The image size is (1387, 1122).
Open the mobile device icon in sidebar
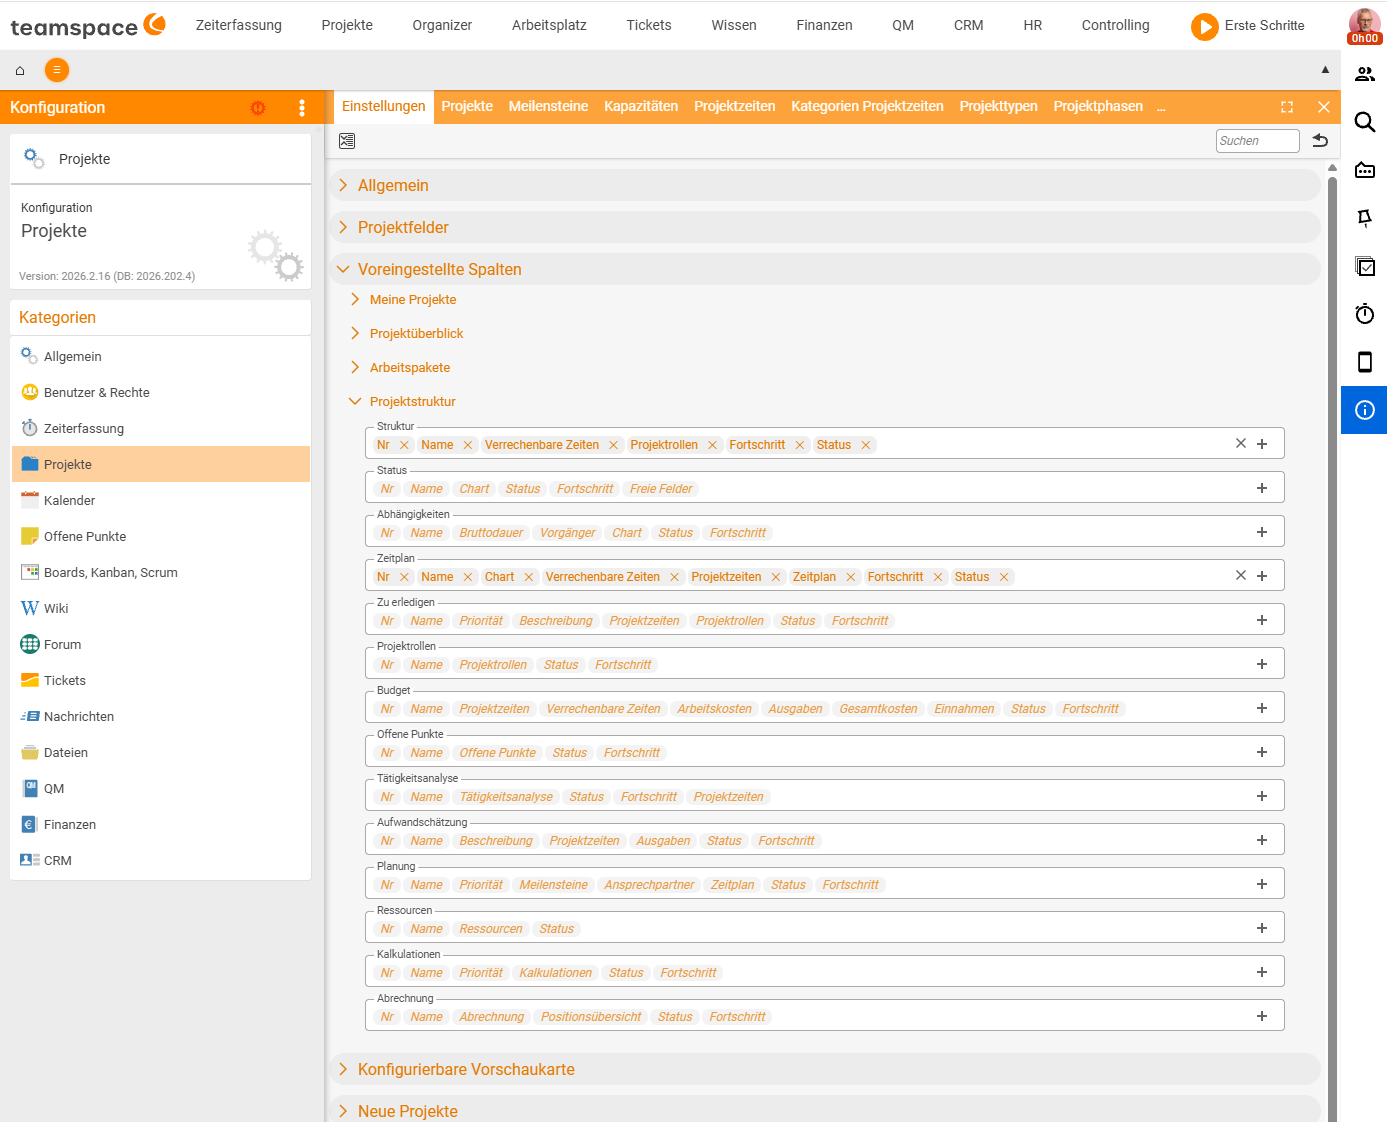coord(1365,362)
